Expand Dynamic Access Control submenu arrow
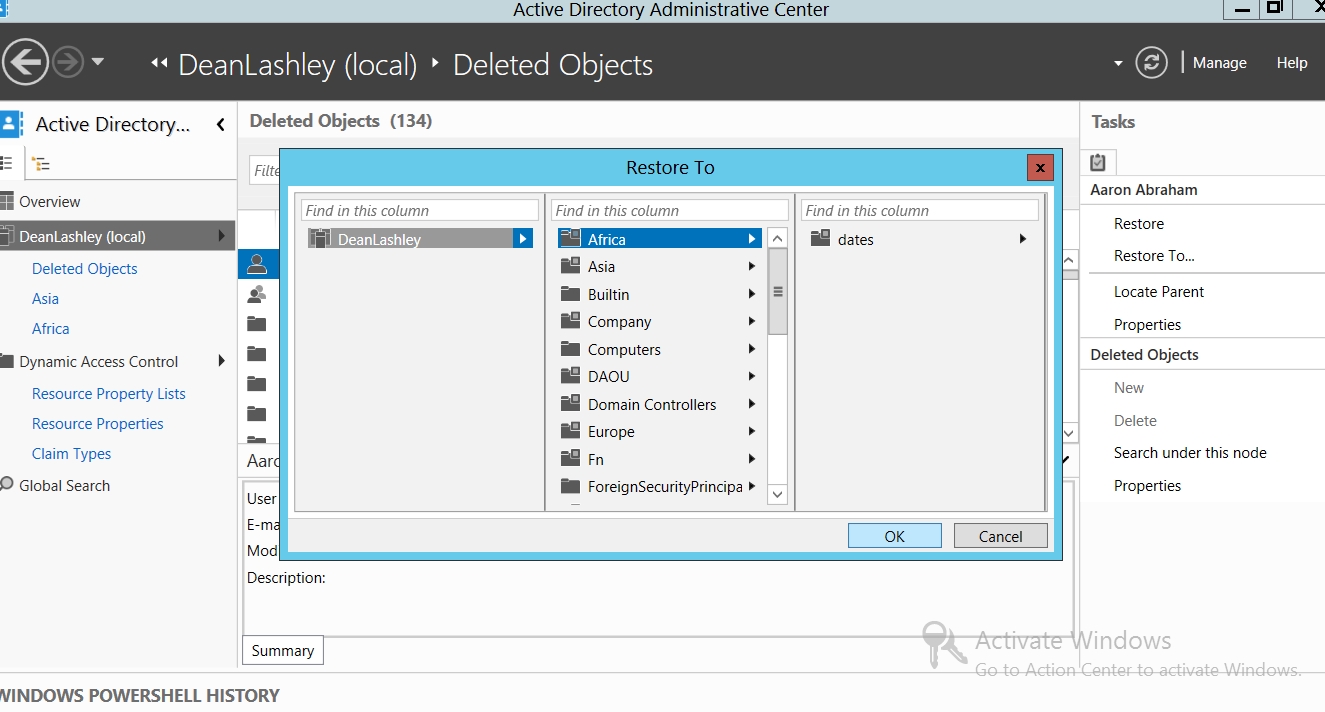Viewport: 1325px width, 712px height. click(221, 361)
